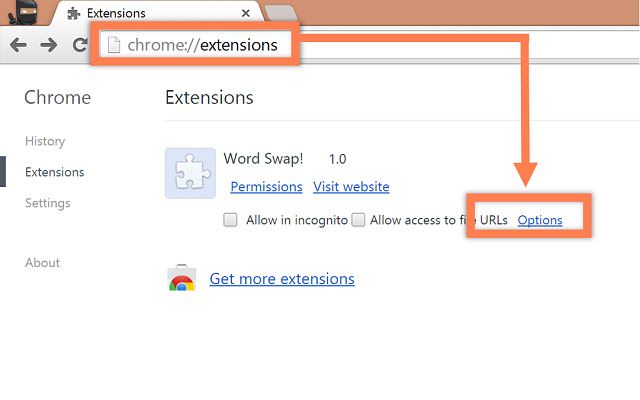The image size is (640, 400).
Task: Click Get more extensions link
Action: tap(282, 279)
